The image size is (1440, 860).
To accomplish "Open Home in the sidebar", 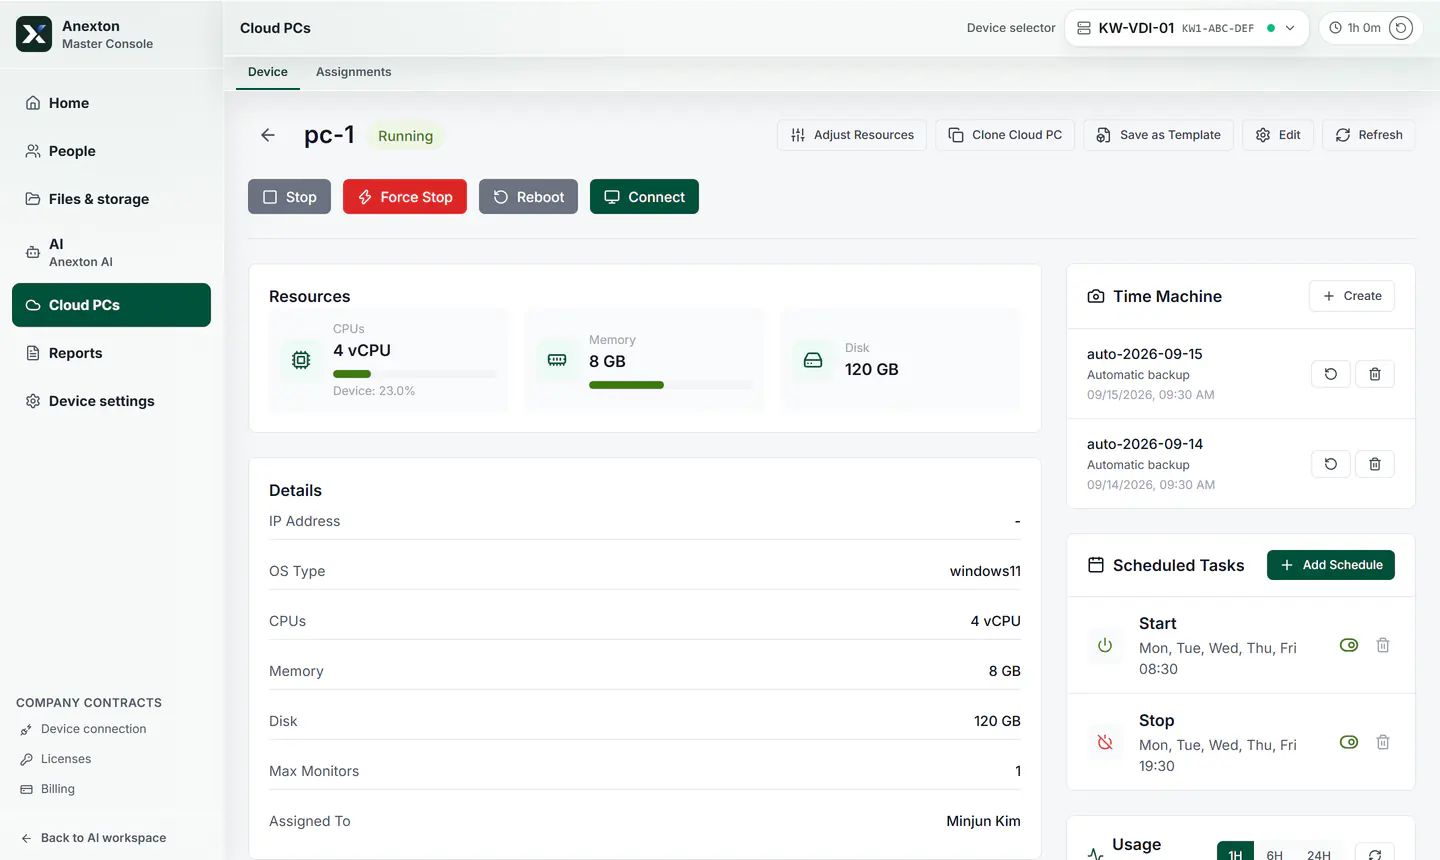I will 111,103.
